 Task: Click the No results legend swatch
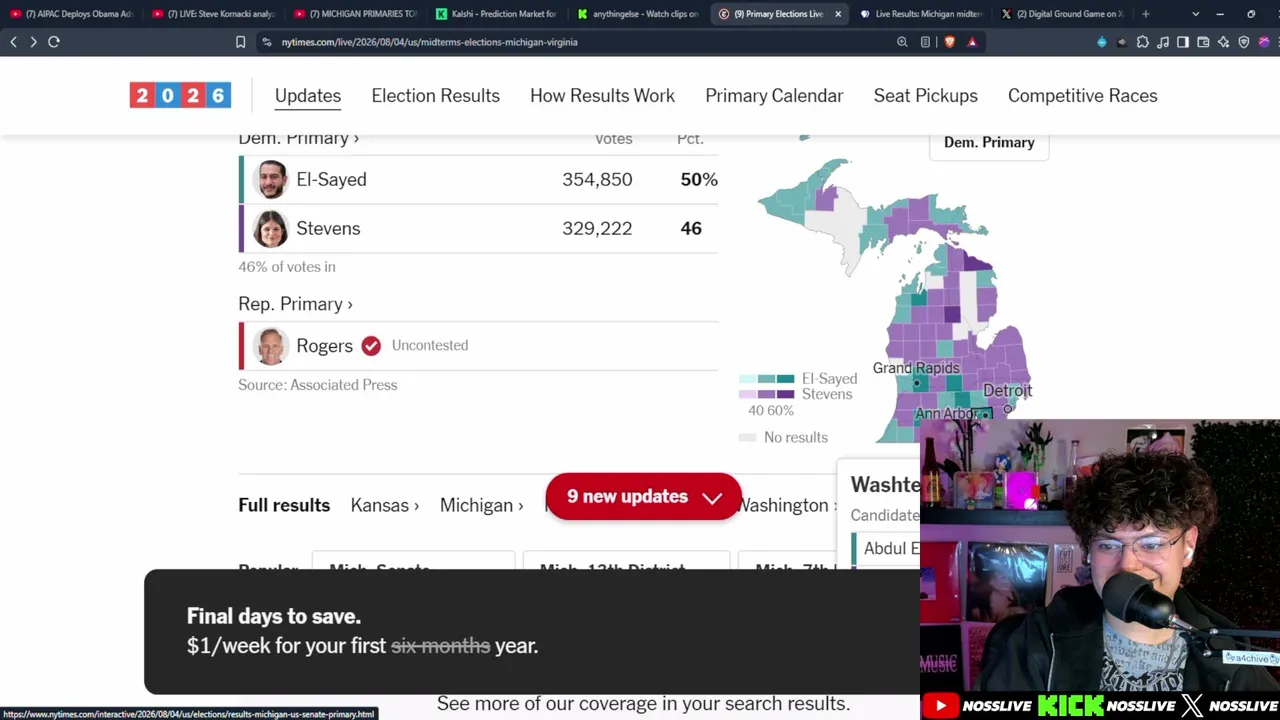tap(747, 438)
